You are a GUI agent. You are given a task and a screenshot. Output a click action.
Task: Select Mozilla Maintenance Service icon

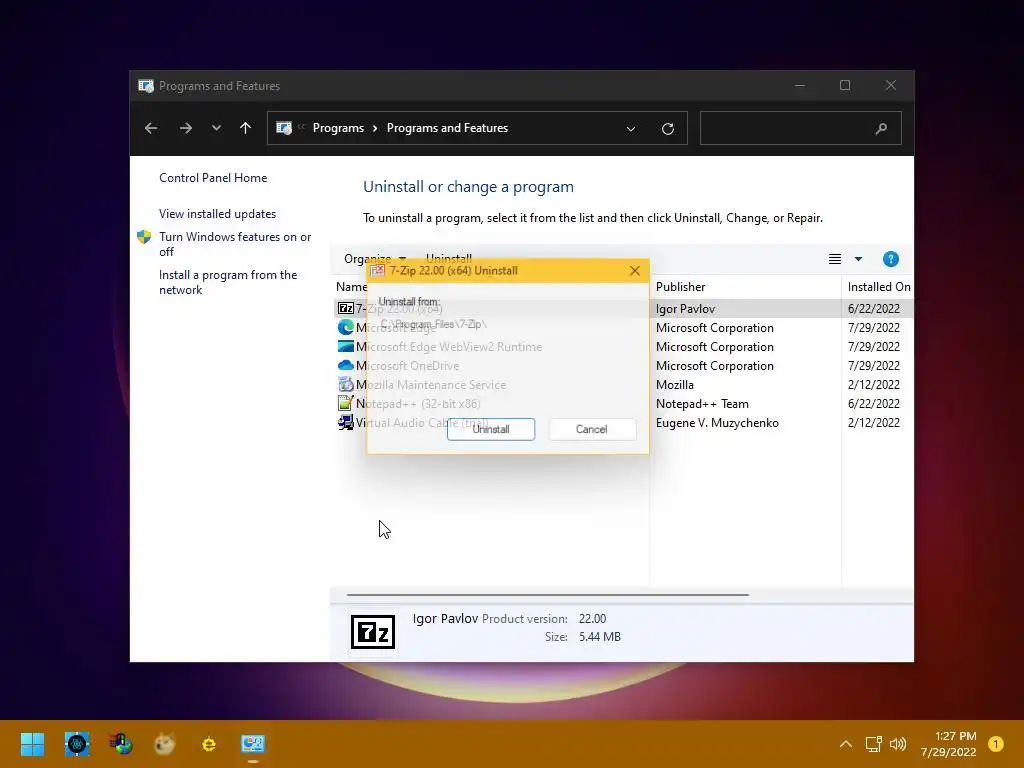pyautogui.click(x=345, y=385)
